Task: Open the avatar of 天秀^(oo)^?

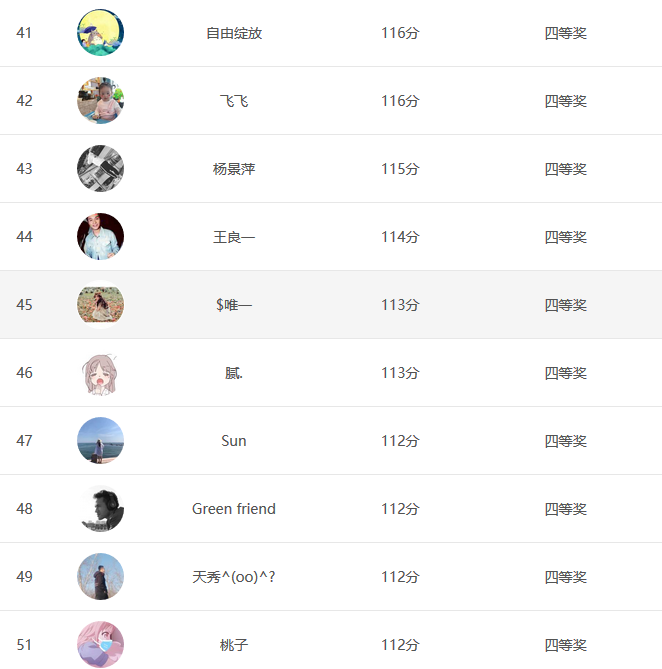Action: click(x=100, y=577)
